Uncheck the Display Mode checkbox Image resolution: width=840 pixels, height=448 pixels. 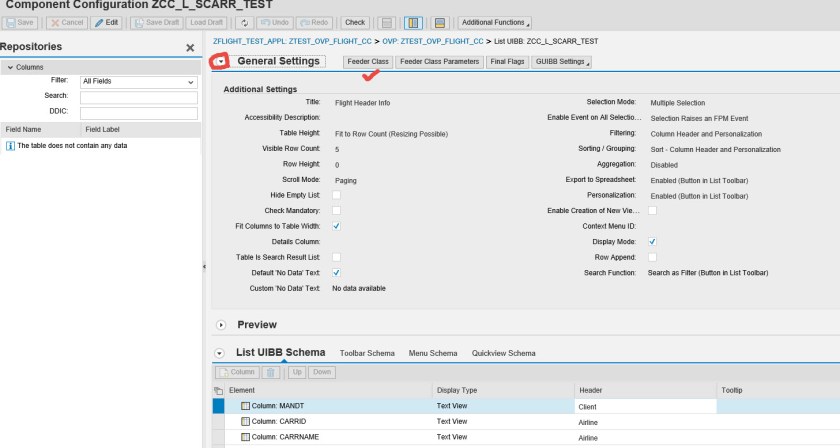coord(652,242)
